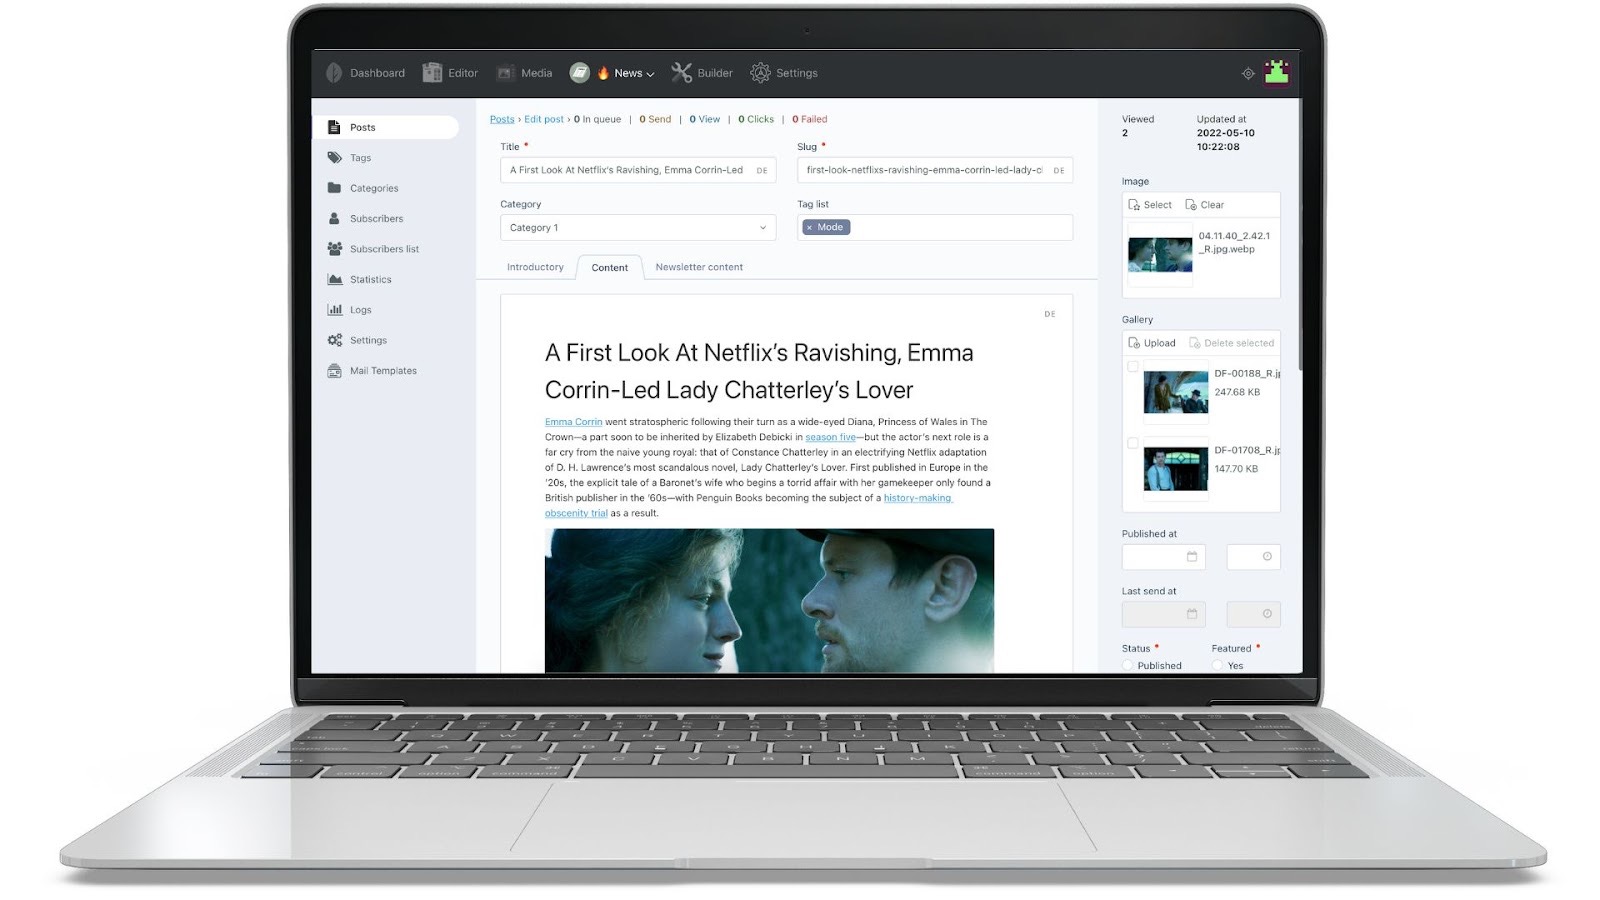
Task: Click the Posts document icon in sidebar
Action: point(334,127)
